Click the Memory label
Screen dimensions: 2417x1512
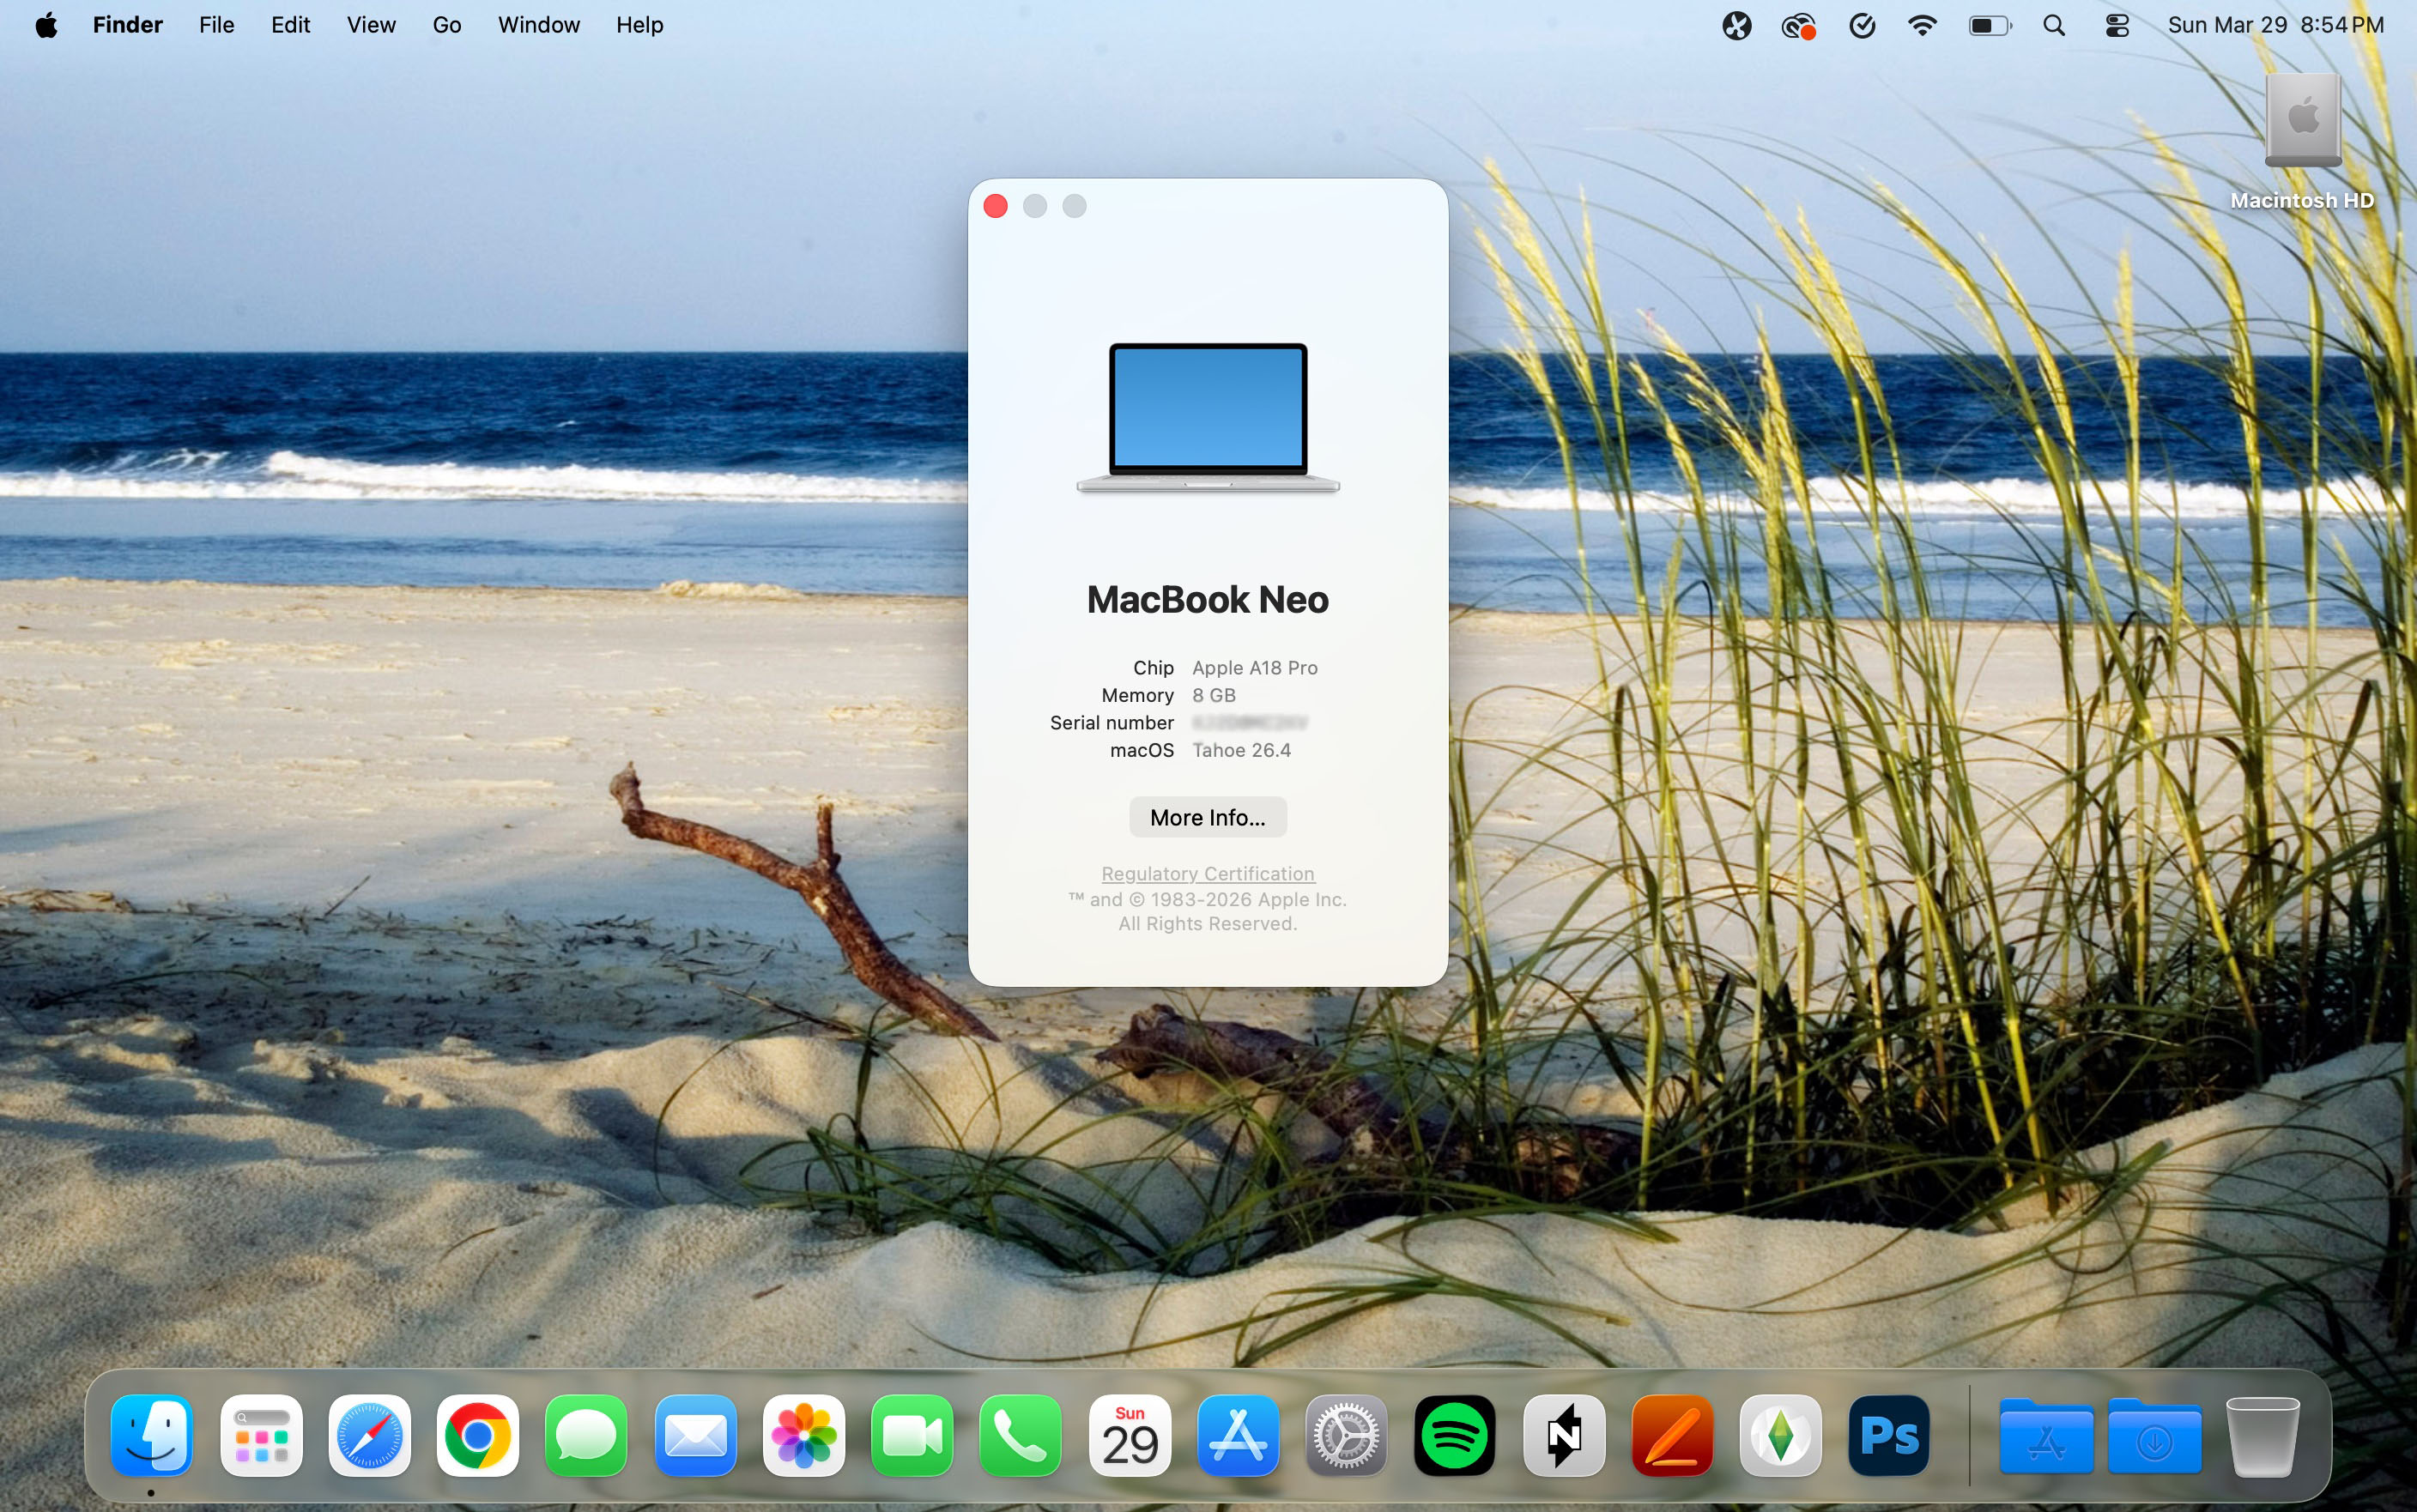click(x=1137, y=695)
